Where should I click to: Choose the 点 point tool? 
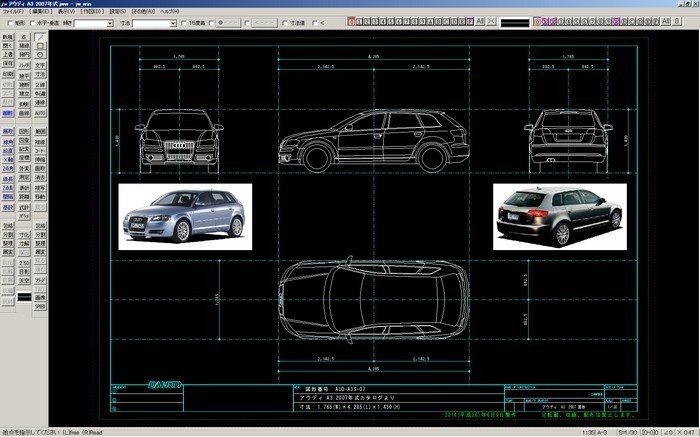(24, 37)
